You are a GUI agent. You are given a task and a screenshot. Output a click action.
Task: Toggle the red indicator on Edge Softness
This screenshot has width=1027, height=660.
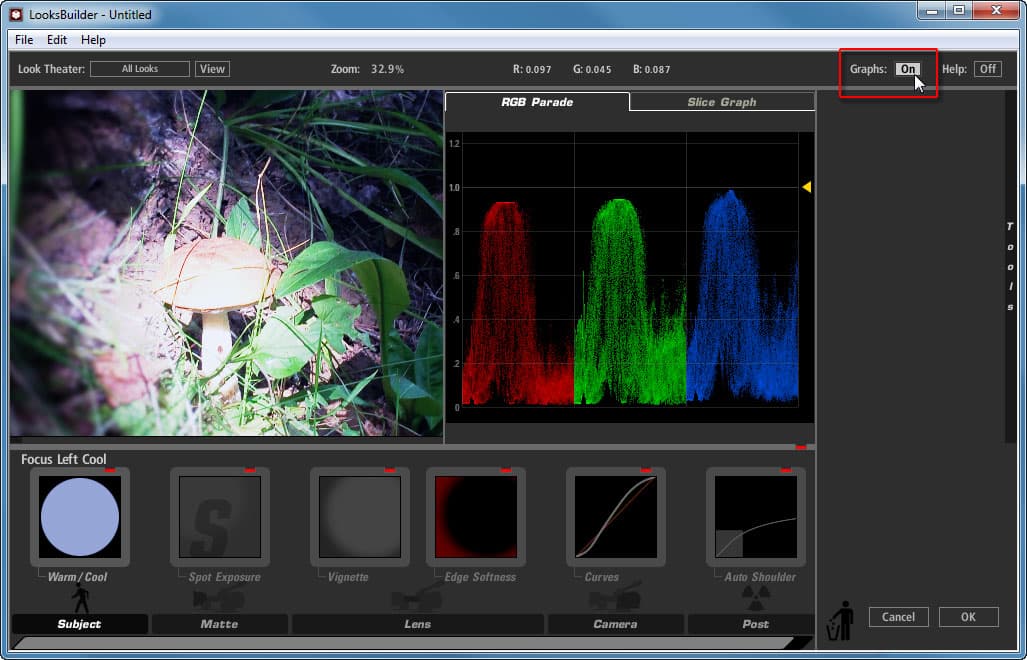[x=506, y=470]
